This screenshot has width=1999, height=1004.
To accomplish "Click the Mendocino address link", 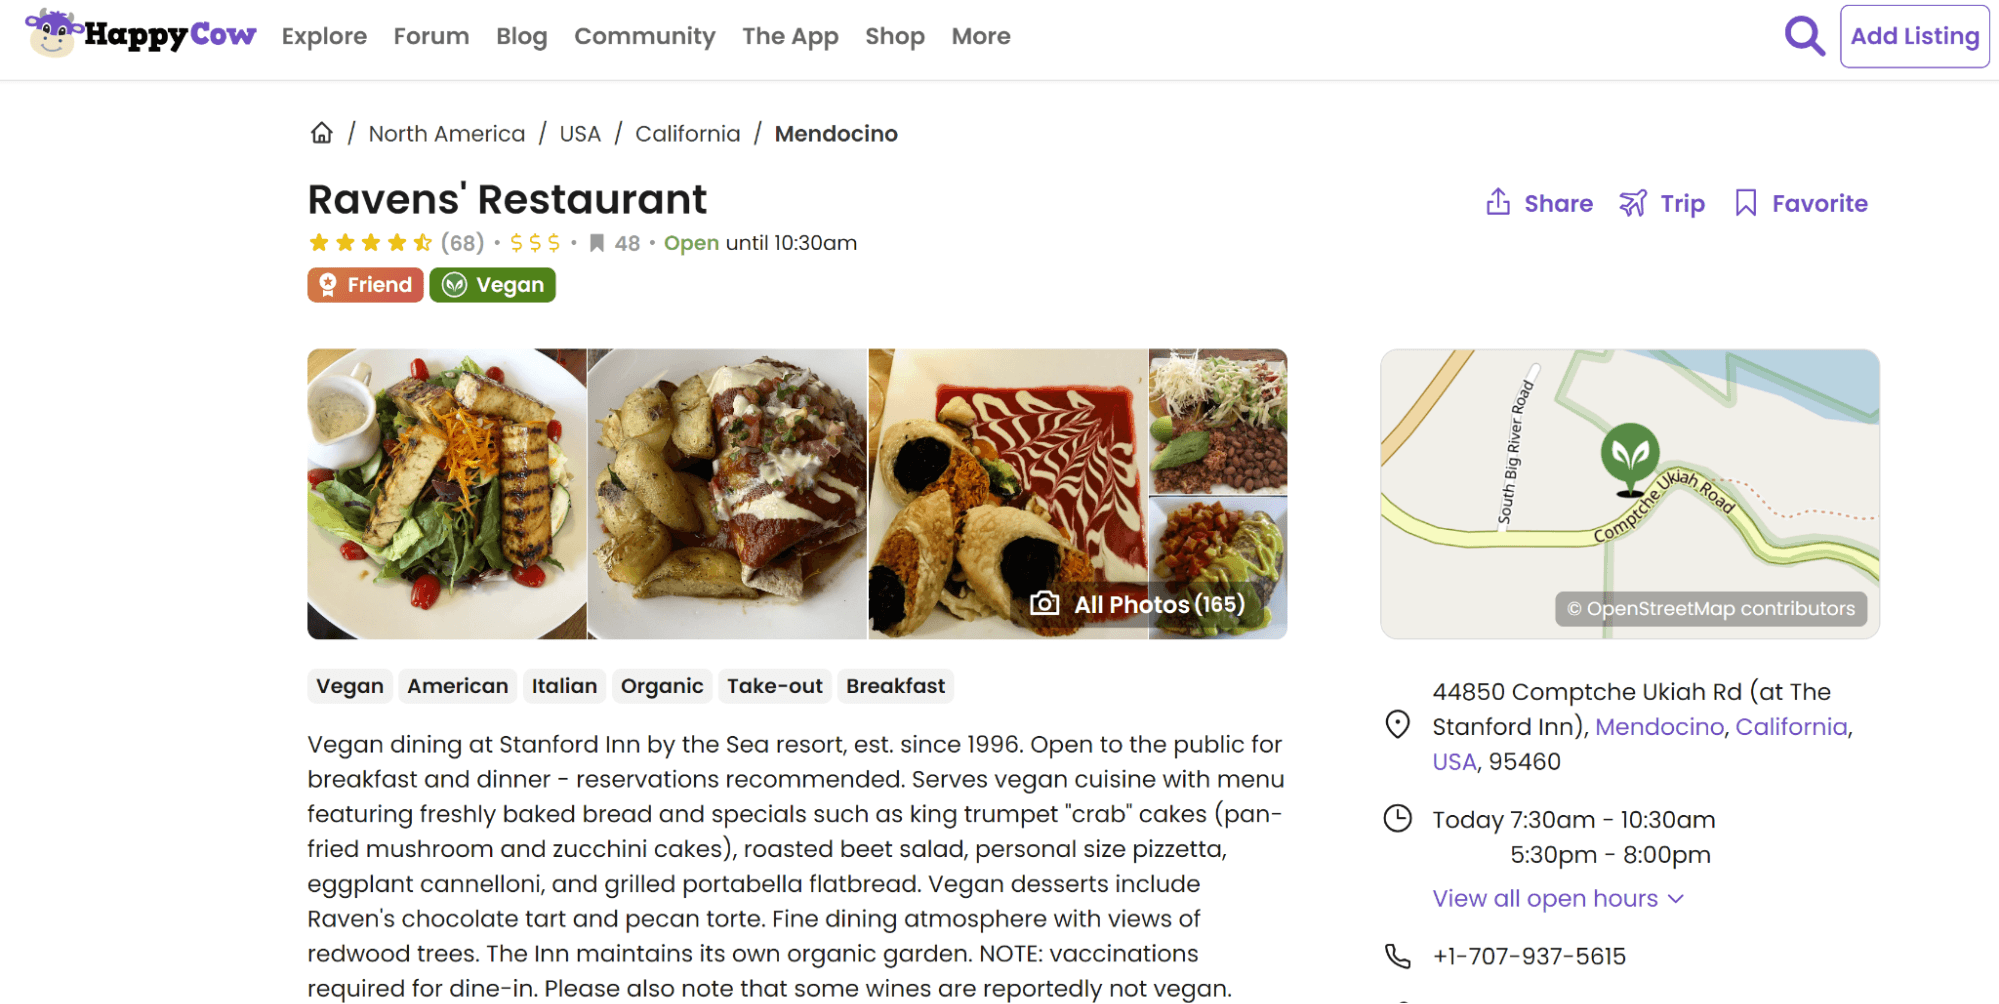I will tap(1658, 727).
